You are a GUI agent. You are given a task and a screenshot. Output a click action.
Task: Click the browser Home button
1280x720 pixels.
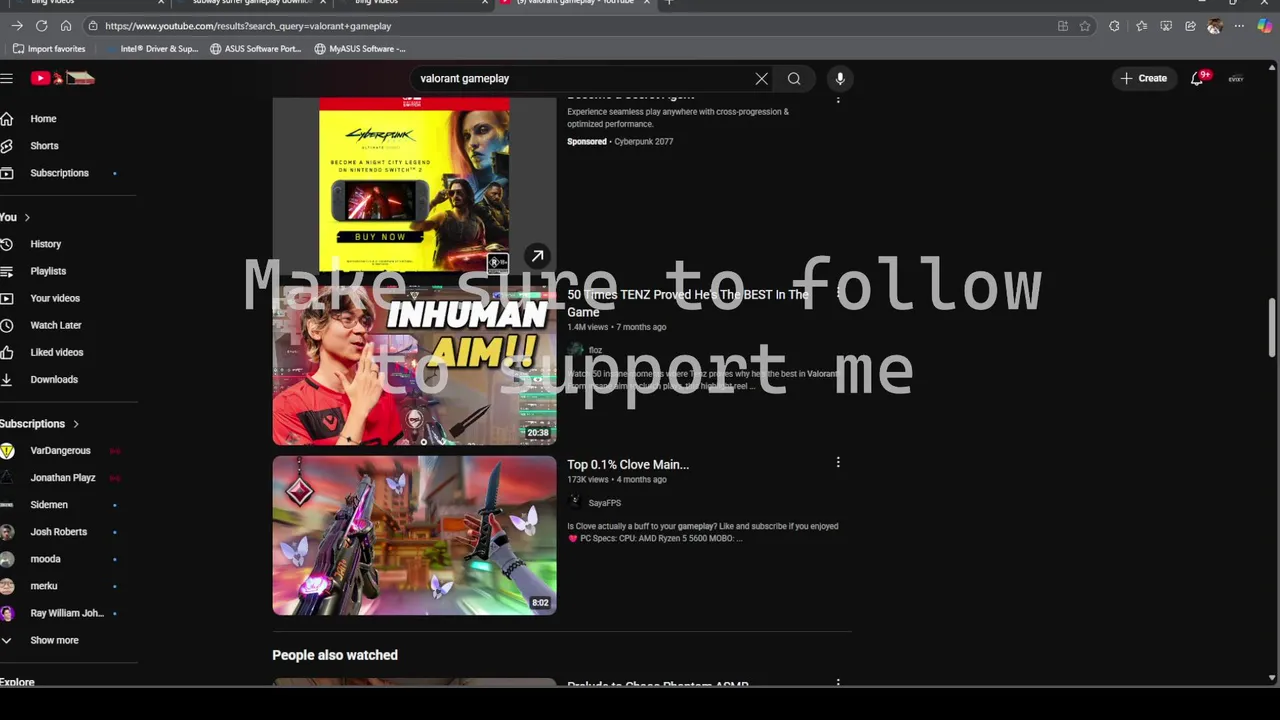point(66,26)
